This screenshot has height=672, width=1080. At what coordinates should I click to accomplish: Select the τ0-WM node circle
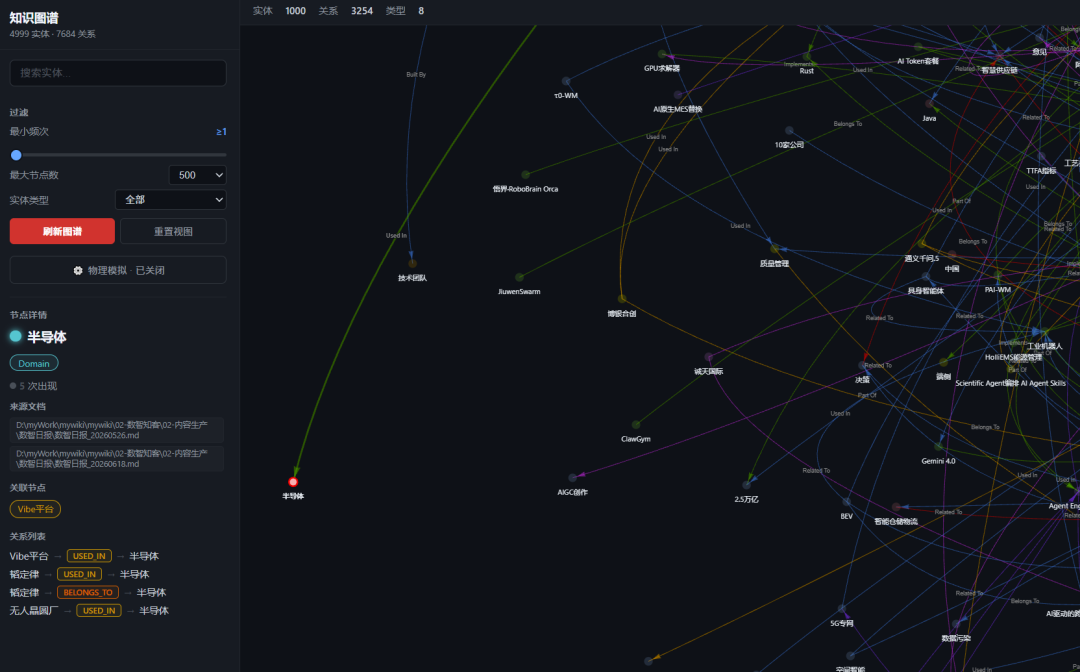click(x=566, y=81)
